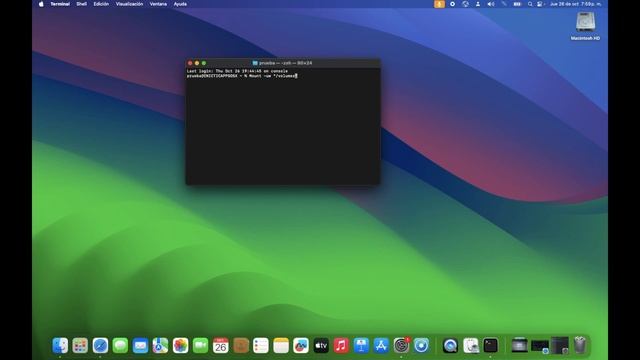Open Control Center from the menu bar

click(x=540, y=4)
